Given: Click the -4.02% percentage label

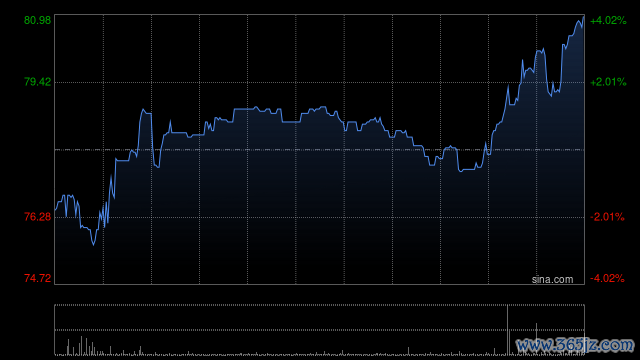Looking at the screenshot, I should [607, 278].
